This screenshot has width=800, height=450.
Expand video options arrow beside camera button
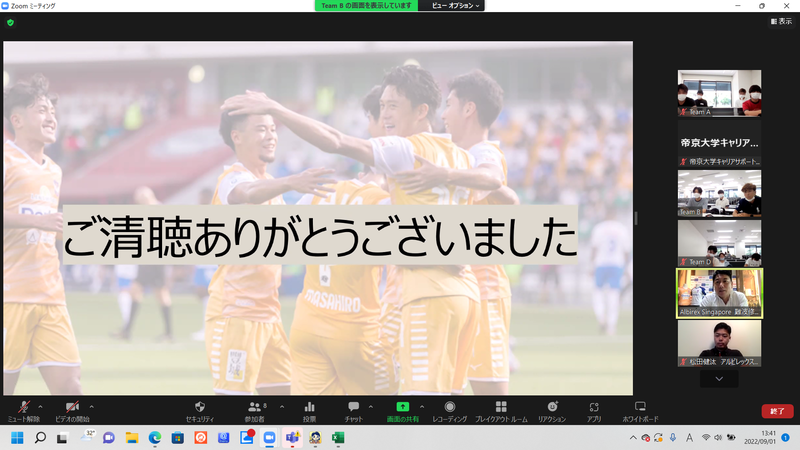point(91,406)
